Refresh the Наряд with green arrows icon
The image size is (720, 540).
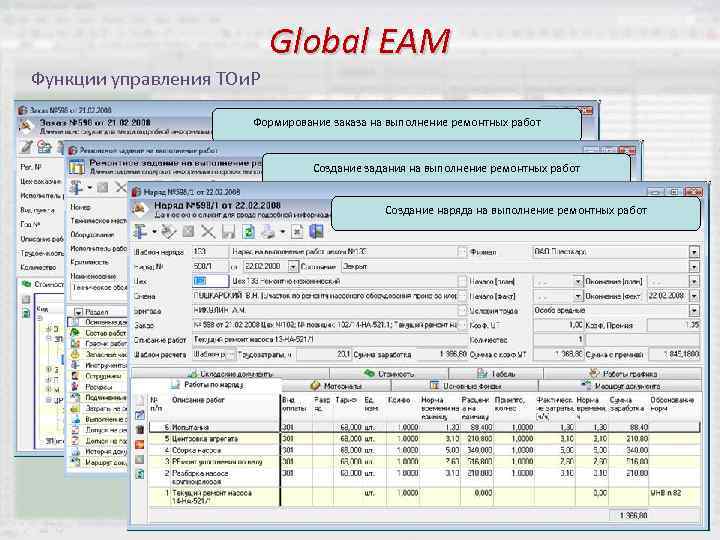pyautogui.click(x=248, y=231)
